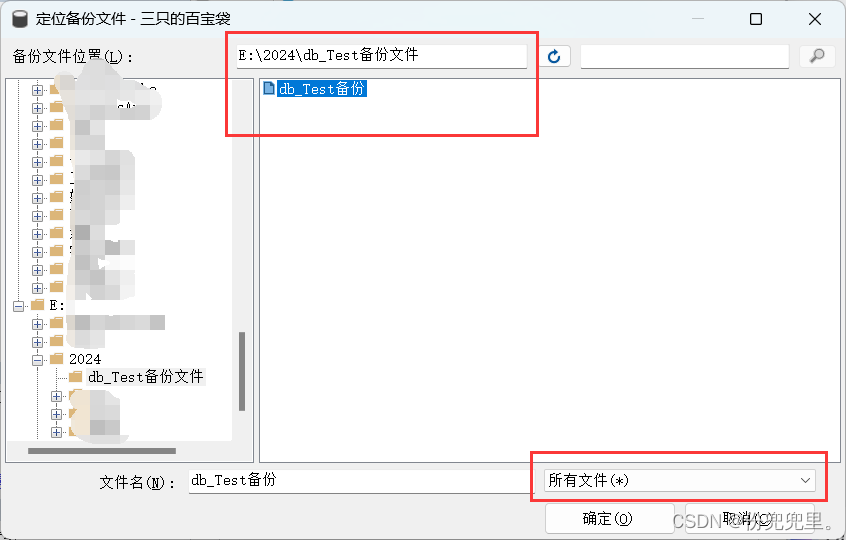The width and height of the screenshot is (846, 540).
Task: Click the db_Test备份文件 folder icon in tree
Action: [76, 377]
